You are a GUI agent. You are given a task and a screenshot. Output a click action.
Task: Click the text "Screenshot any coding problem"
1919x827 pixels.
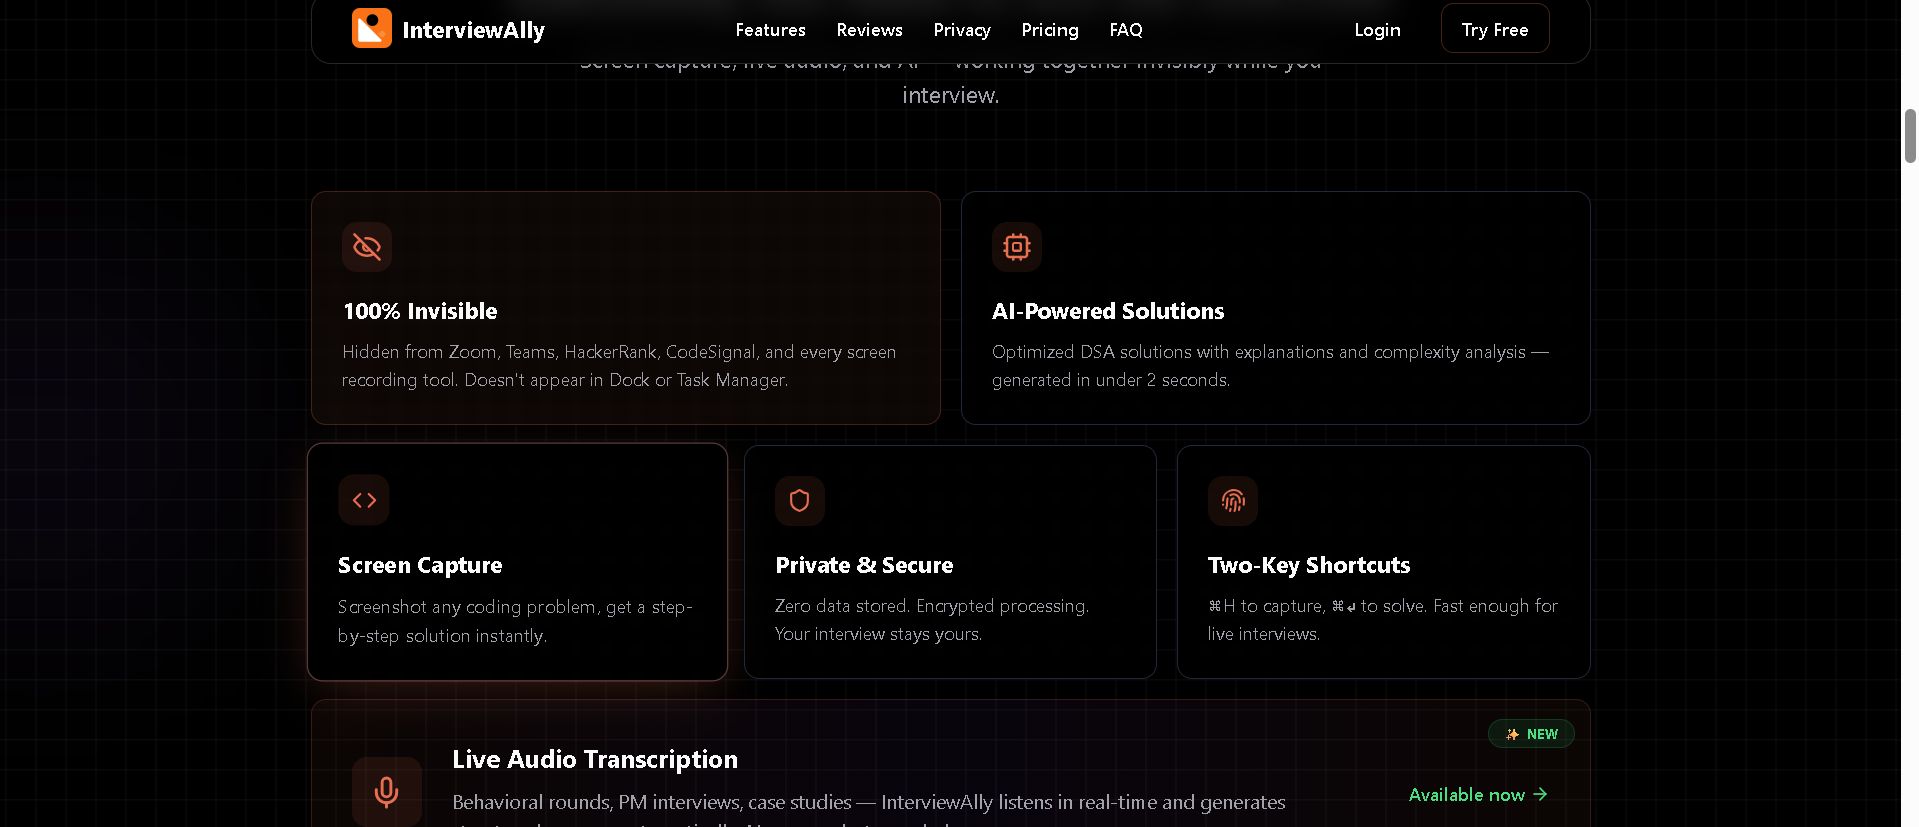click(x=468, y=607)
